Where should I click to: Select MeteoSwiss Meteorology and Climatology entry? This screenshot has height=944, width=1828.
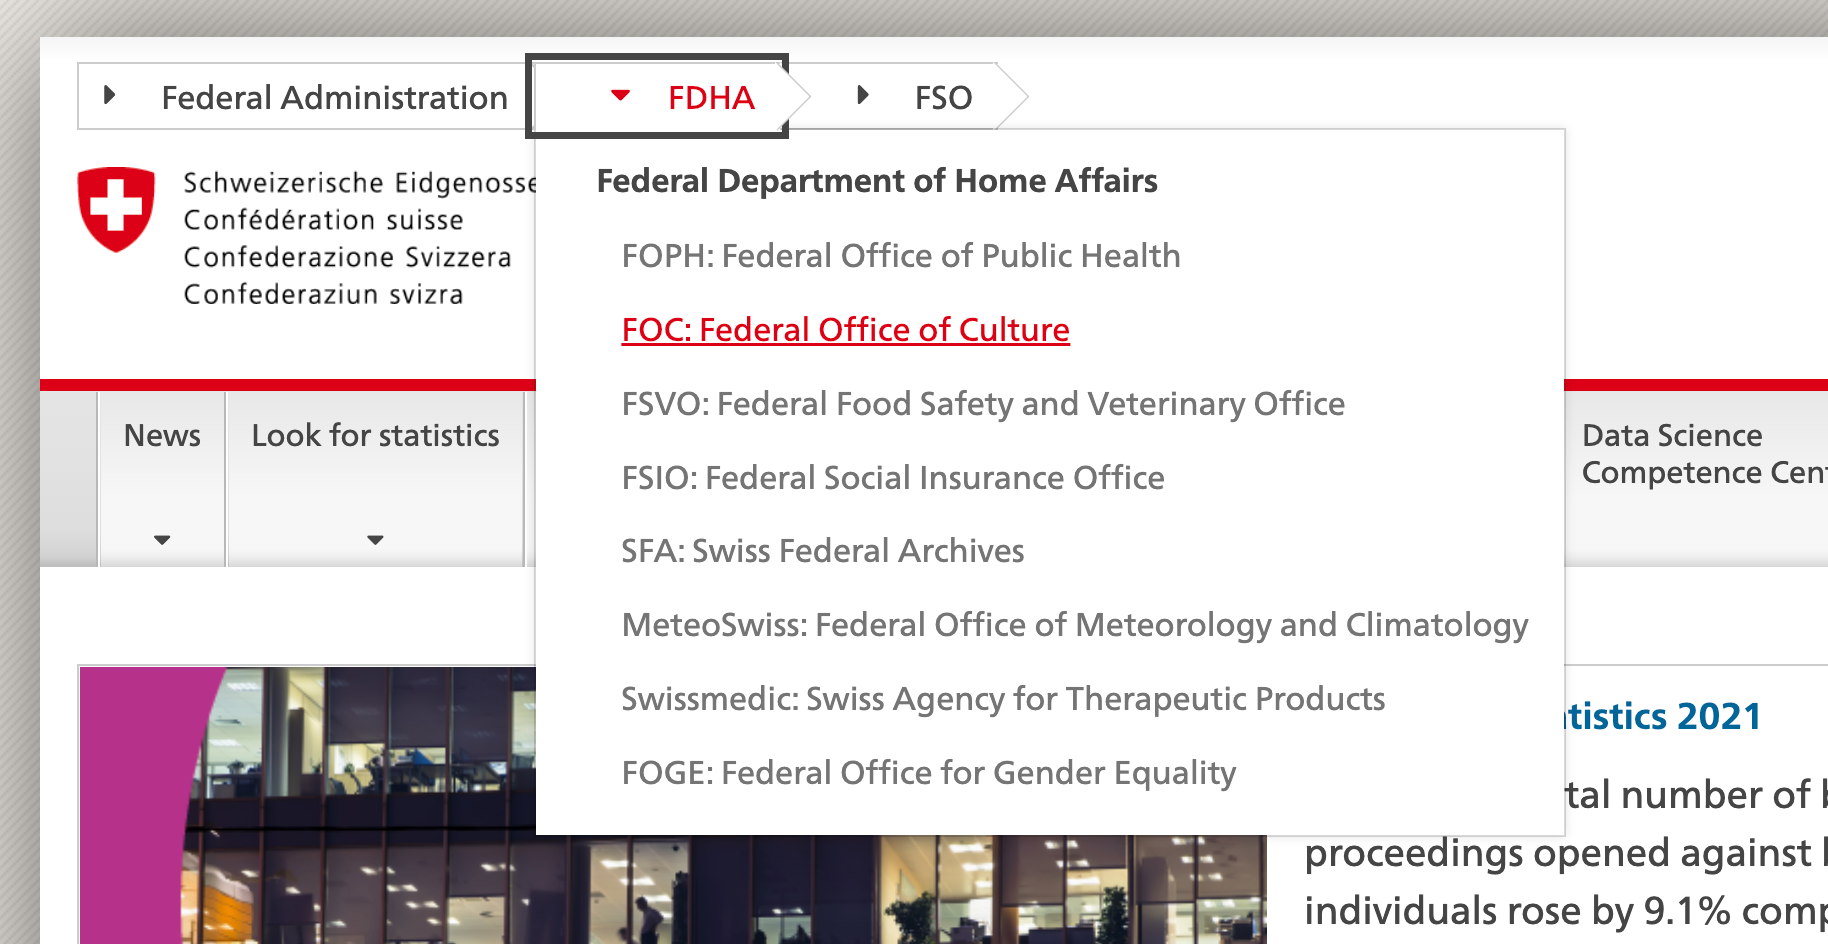point(1074,625)
